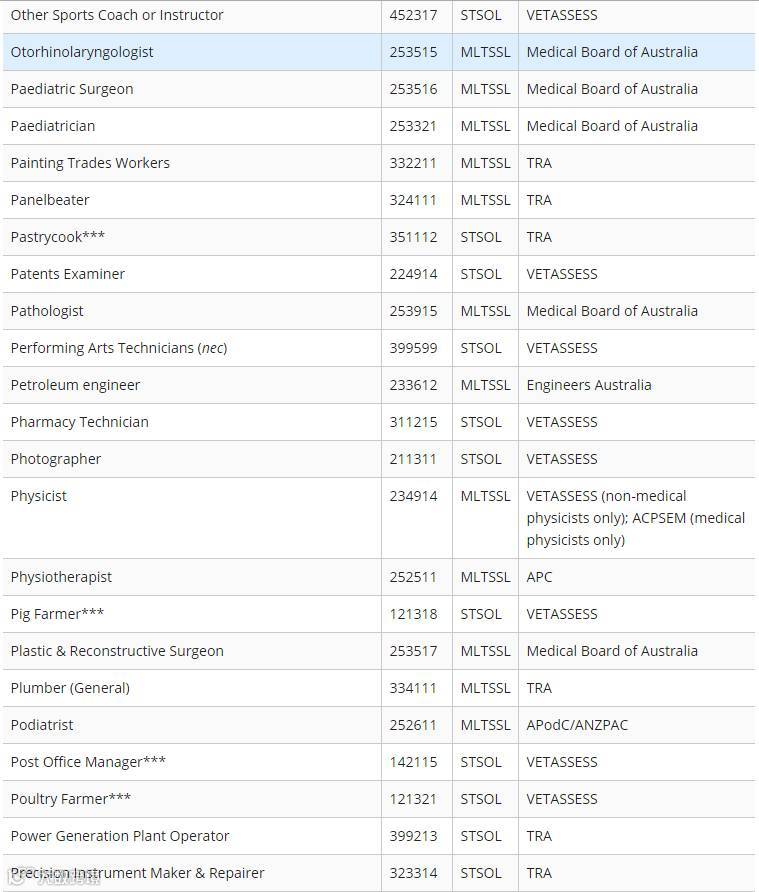This screenshot has height=892, width=759.
Task: Select code 142115 for Post Office Manager
Action: point(413,762)
